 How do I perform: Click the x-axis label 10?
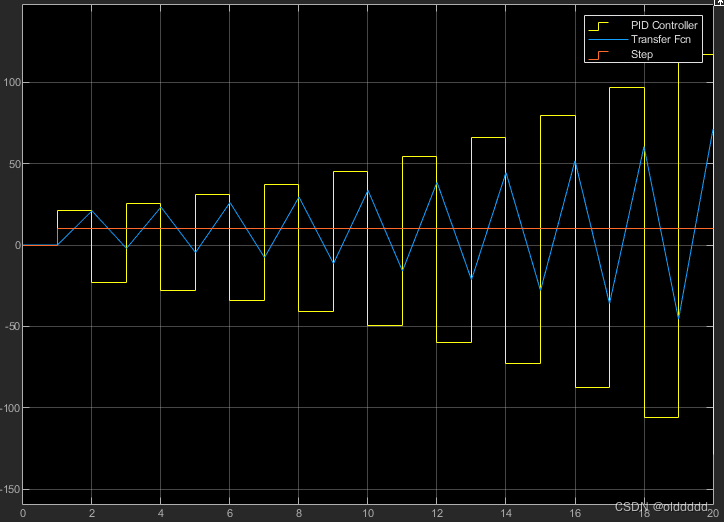pyautogui.click(x=368, y=513)
